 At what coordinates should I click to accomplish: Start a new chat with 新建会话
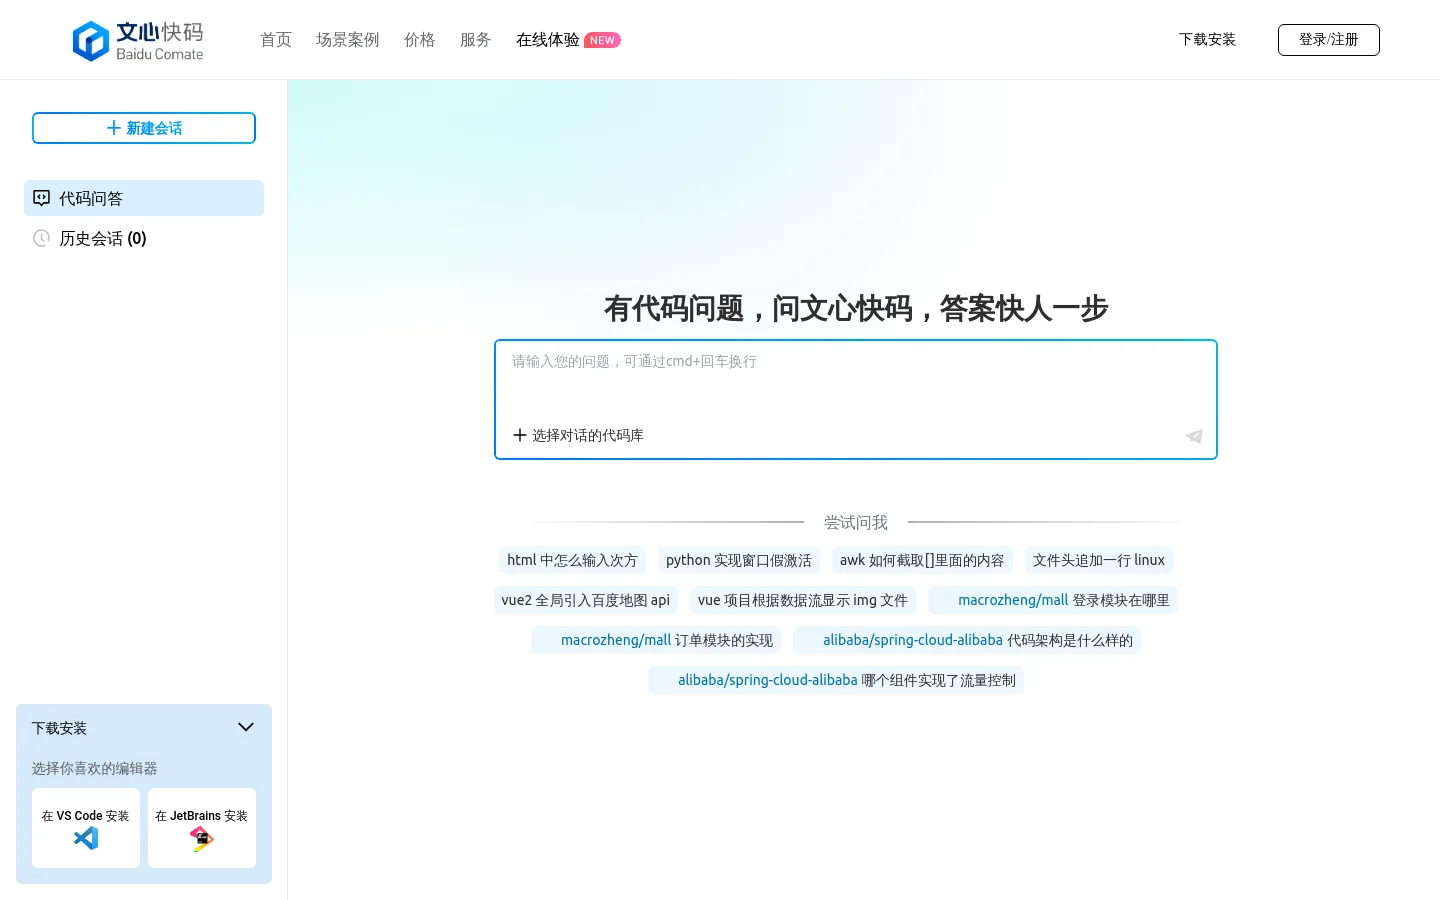144,128
